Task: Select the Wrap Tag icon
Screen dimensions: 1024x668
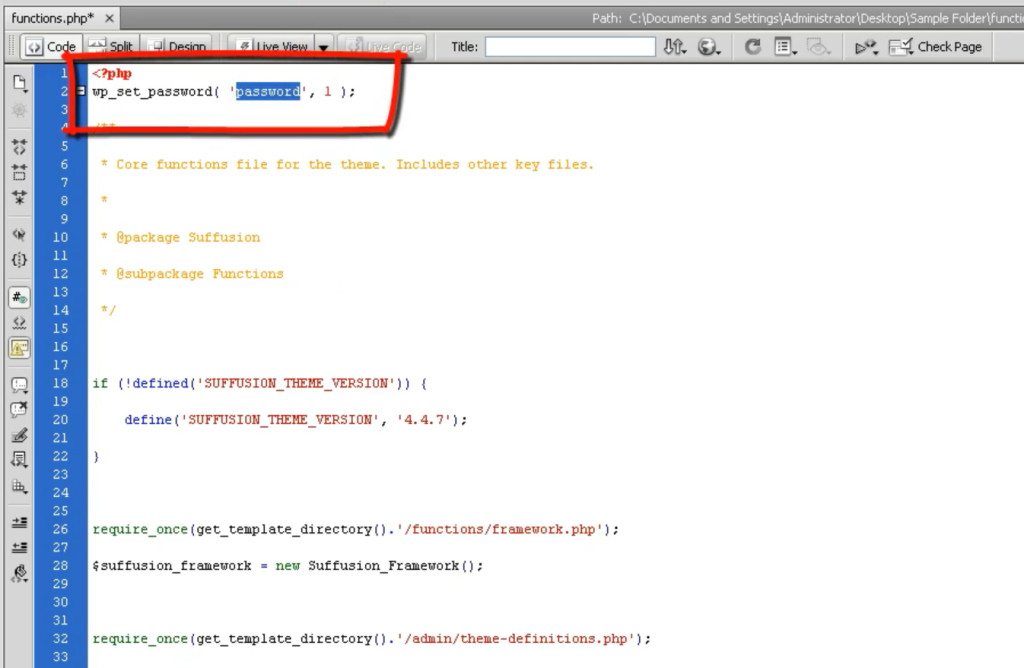Action: pyautogui.click(x=18, y=434)
